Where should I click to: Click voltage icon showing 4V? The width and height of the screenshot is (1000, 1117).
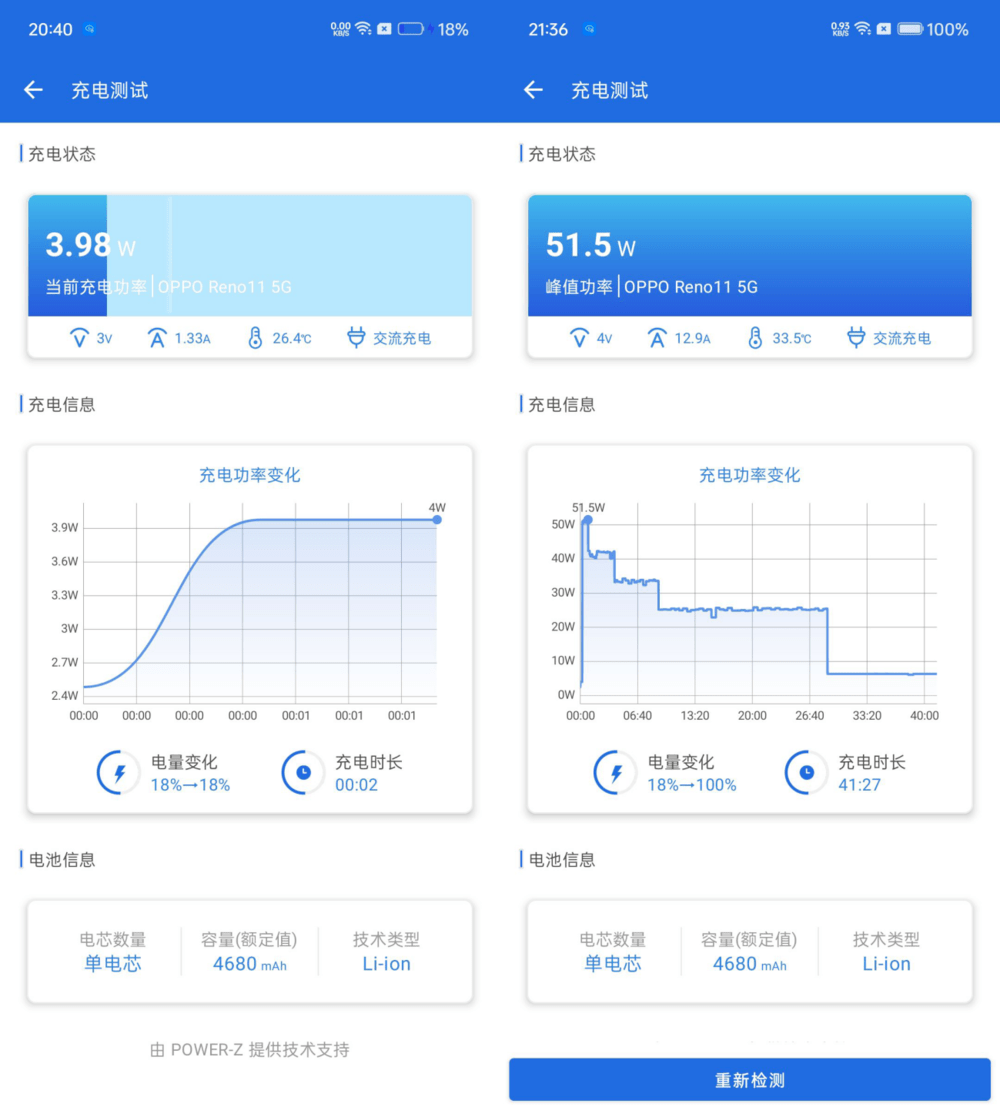point(579,338)
